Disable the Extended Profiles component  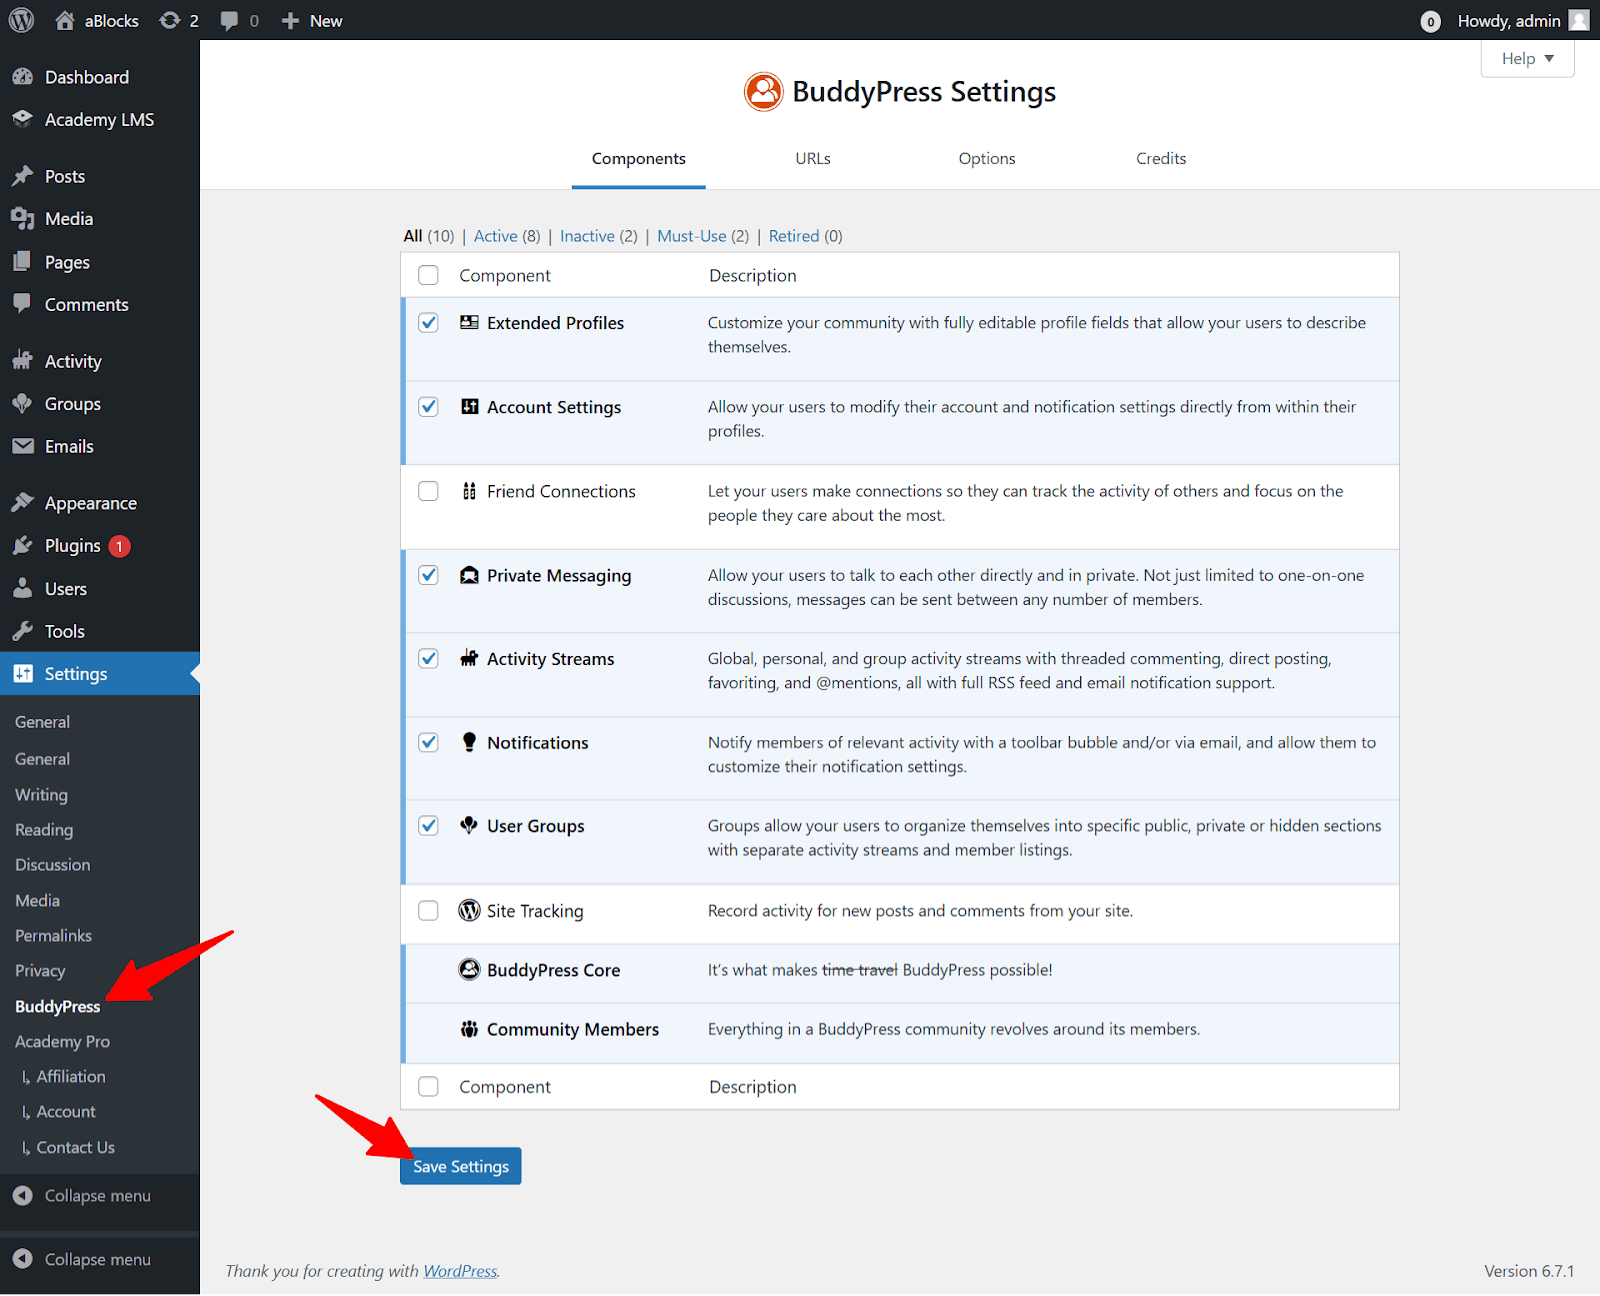click(x=428, y=323)
